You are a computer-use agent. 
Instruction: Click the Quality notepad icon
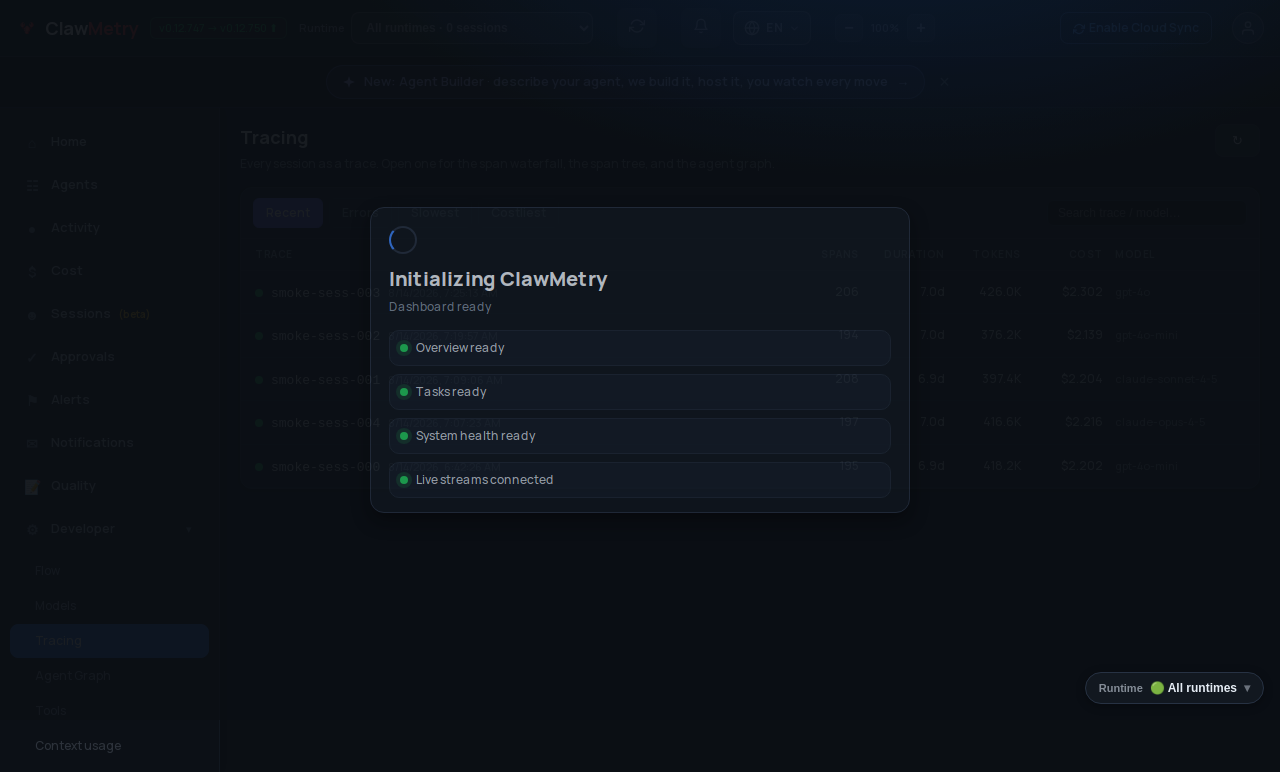[32, 487]
